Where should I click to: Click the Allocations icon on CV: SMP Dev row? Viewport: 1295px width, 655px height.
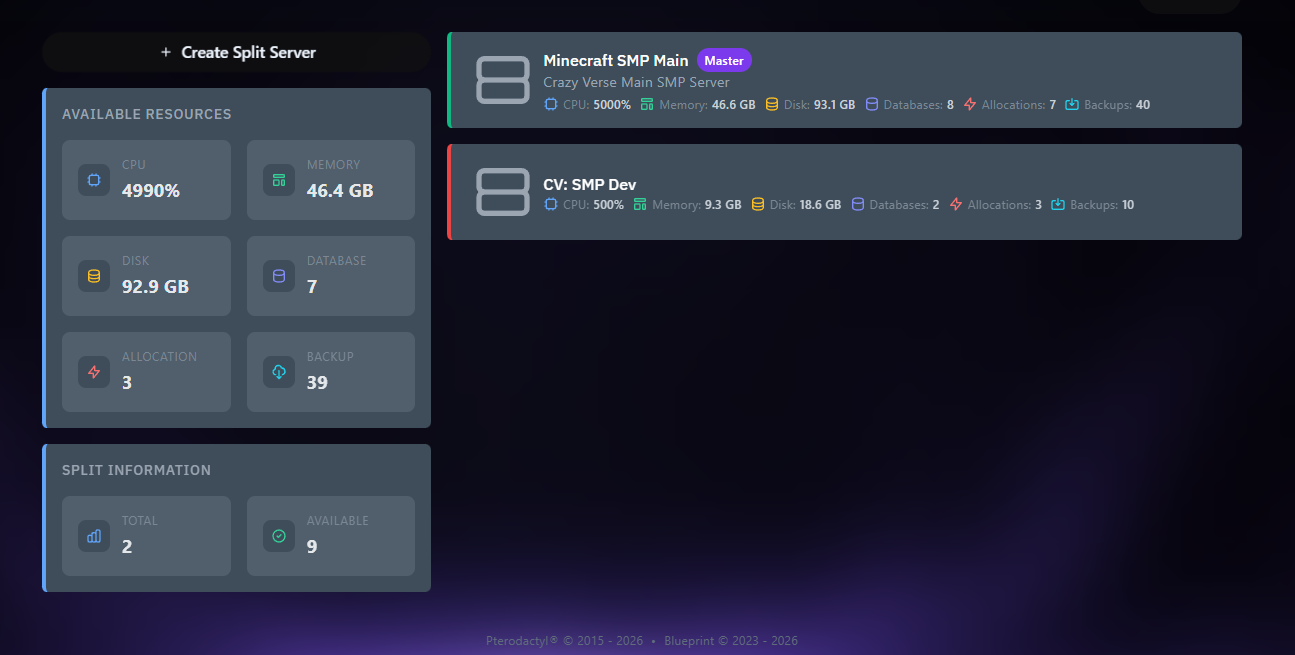pos(956,205)
